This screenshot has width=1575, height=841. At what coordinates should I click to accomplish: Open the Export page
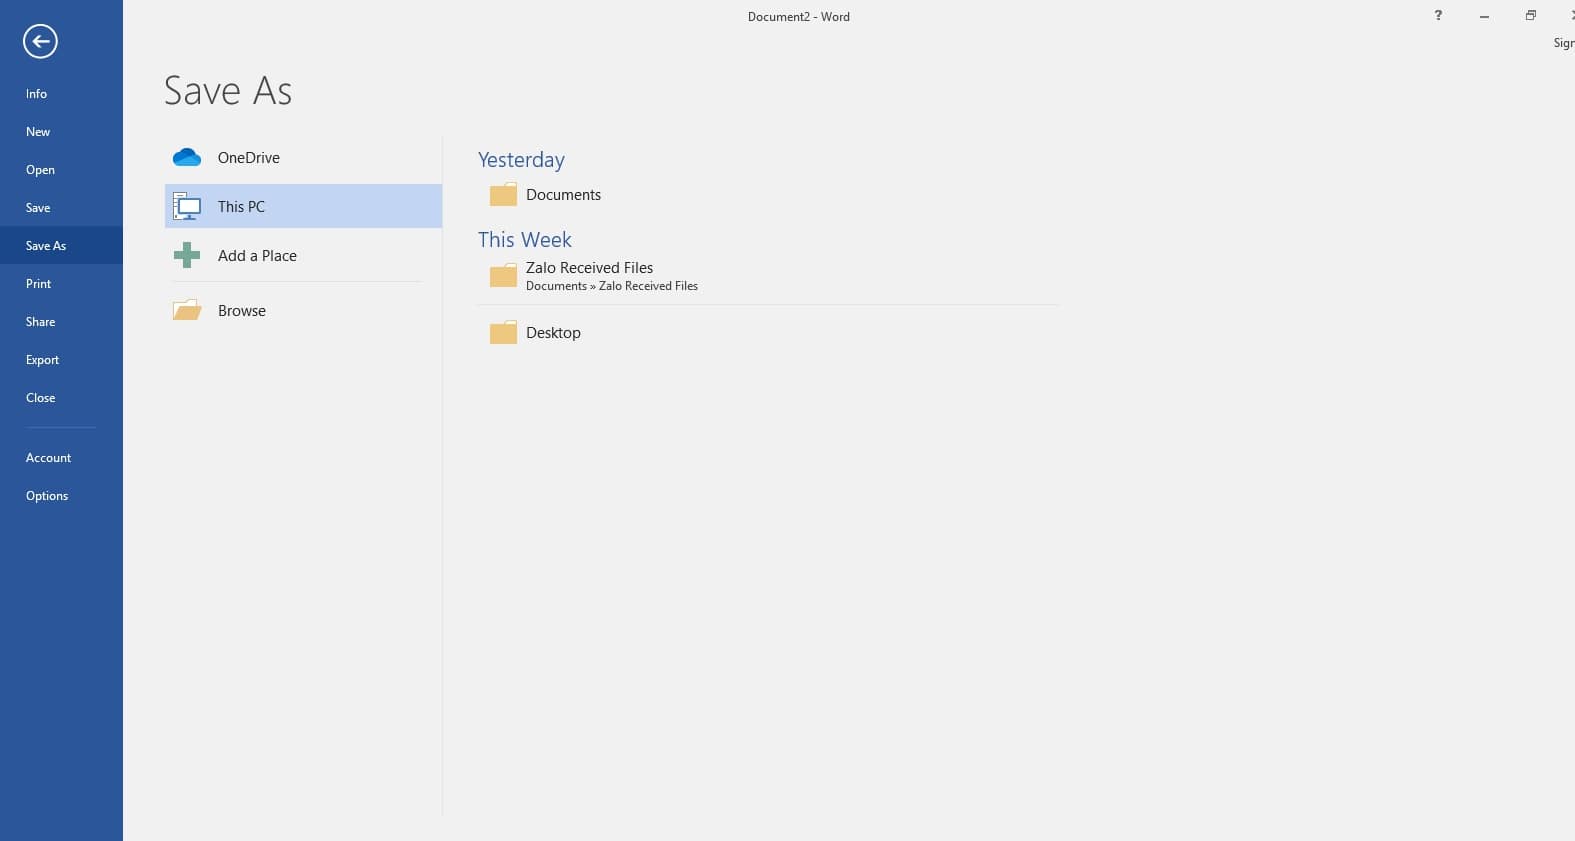(61, 360)
